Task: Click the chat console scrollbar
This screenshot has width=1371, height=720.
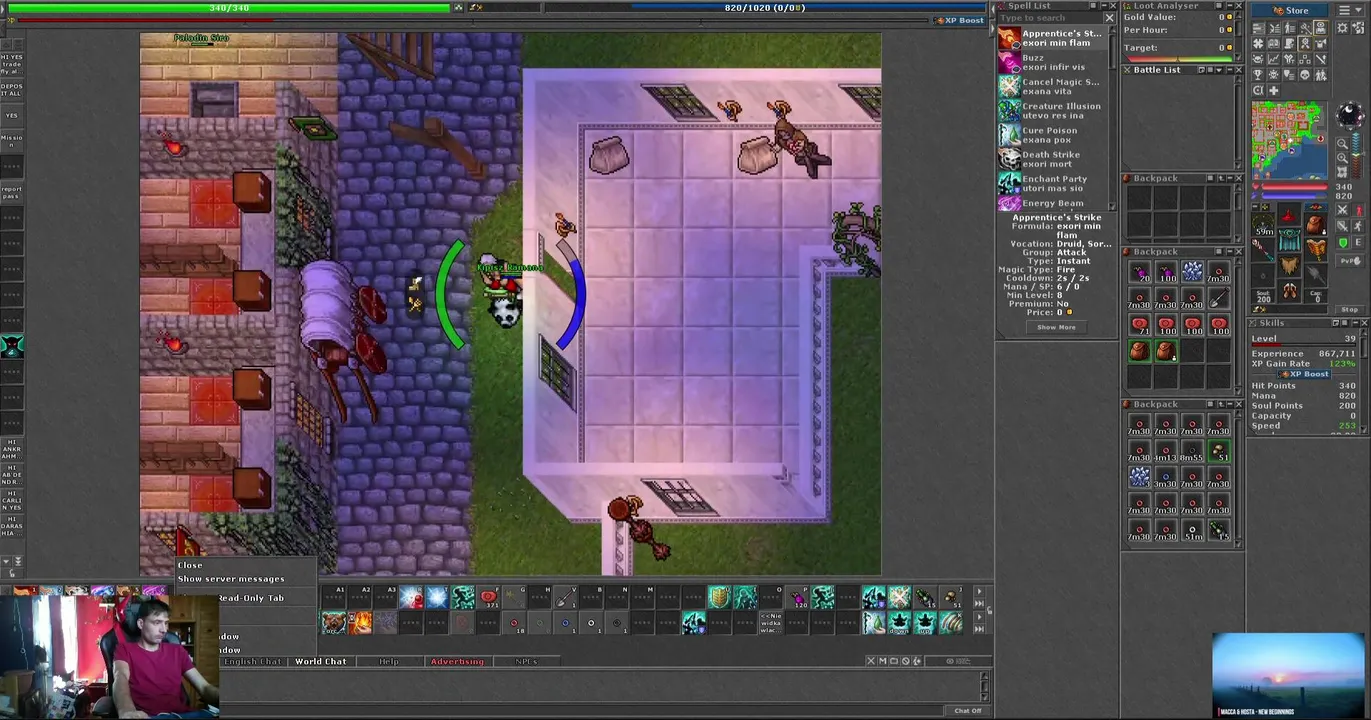Action: (985, 685)
